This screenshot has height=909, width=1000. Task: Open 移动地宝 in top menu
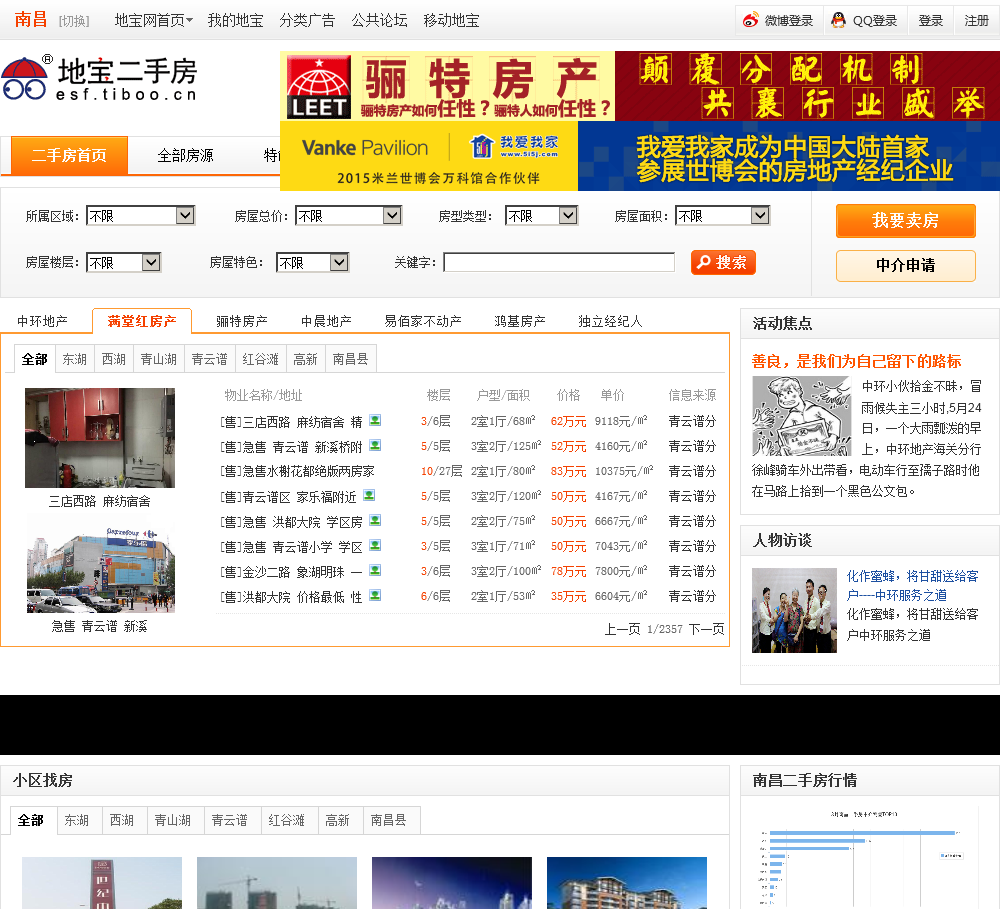point(452,20)
